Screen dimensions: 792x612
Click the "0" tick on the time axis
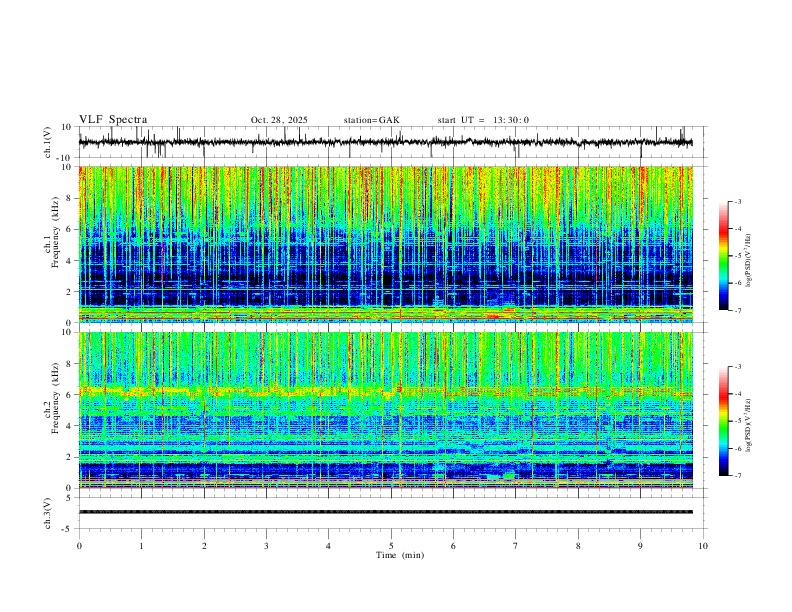coord(79,546)
